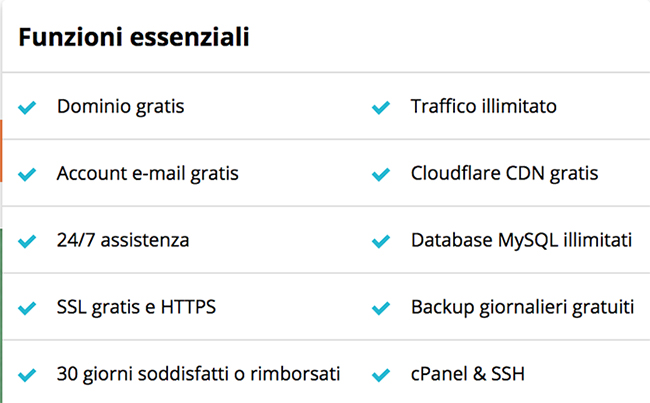Click the checkmark beside Traffico illimitato
The width and height of the screenshot is (650, 403).
coord(380,107)
